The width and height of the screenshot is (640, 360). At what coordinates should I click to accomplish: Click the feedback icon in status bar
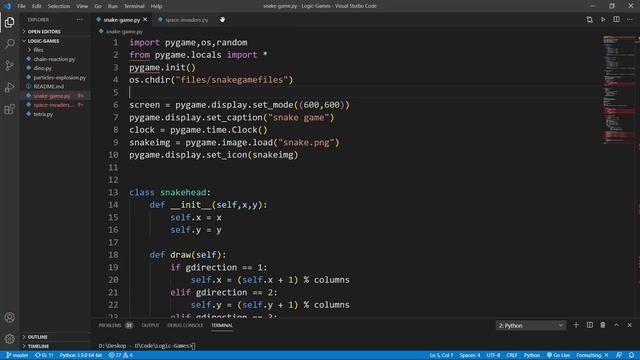coord(619,356)
